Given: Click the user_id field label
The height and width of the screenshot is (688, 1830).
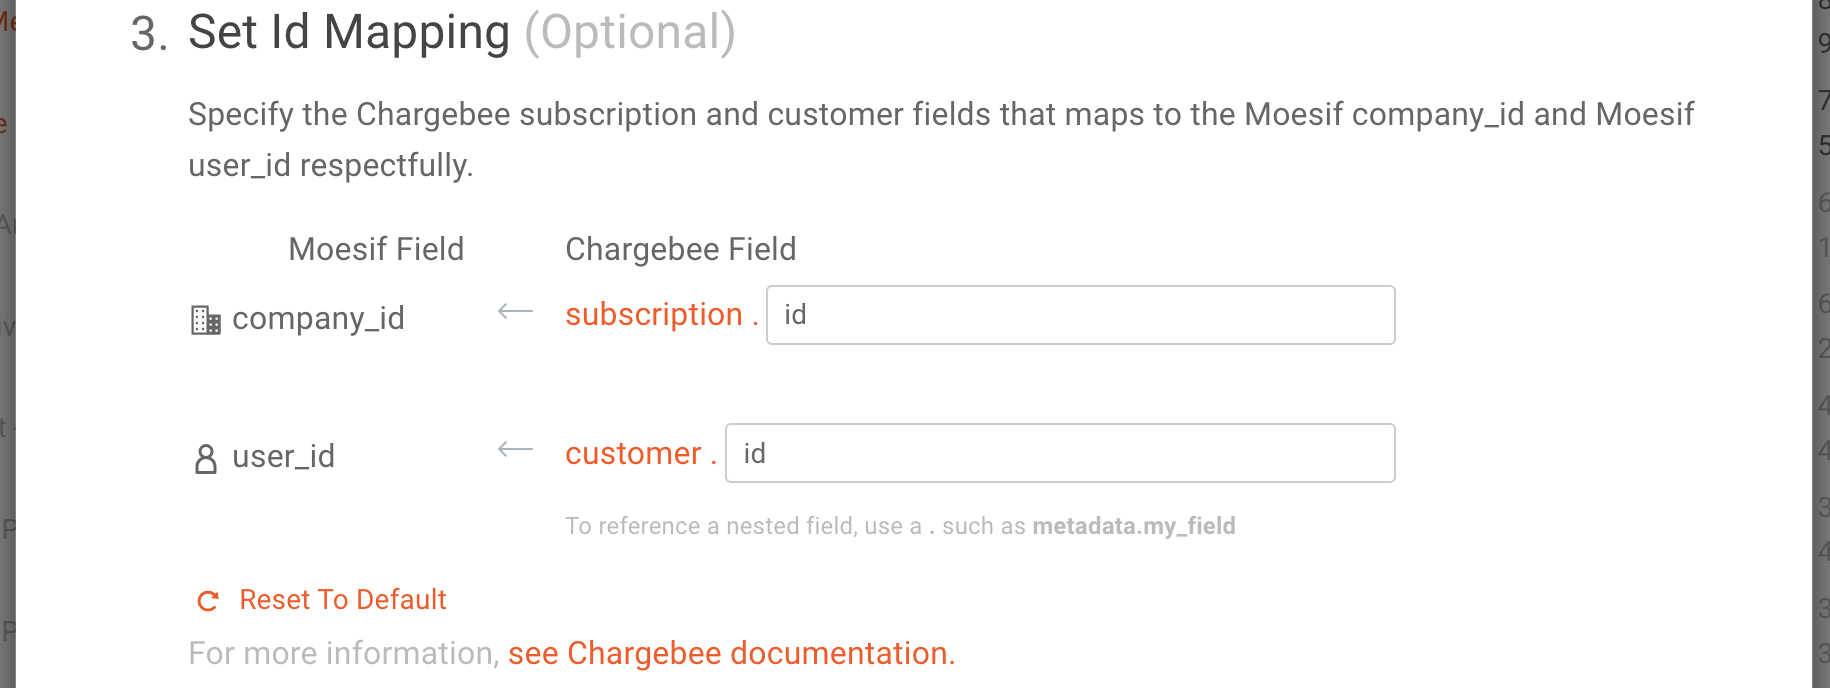Looking at the screenshot, I should 283,457.
